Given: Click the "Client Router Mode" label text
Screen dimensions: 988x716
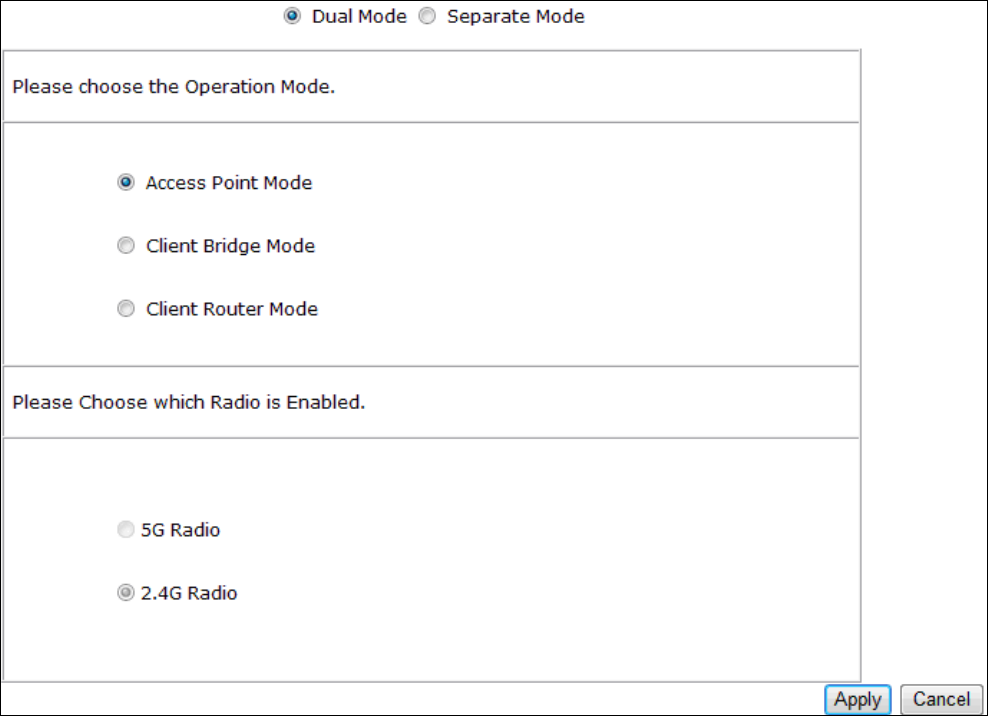Looking at the screenshot, I should click(232, 309).
